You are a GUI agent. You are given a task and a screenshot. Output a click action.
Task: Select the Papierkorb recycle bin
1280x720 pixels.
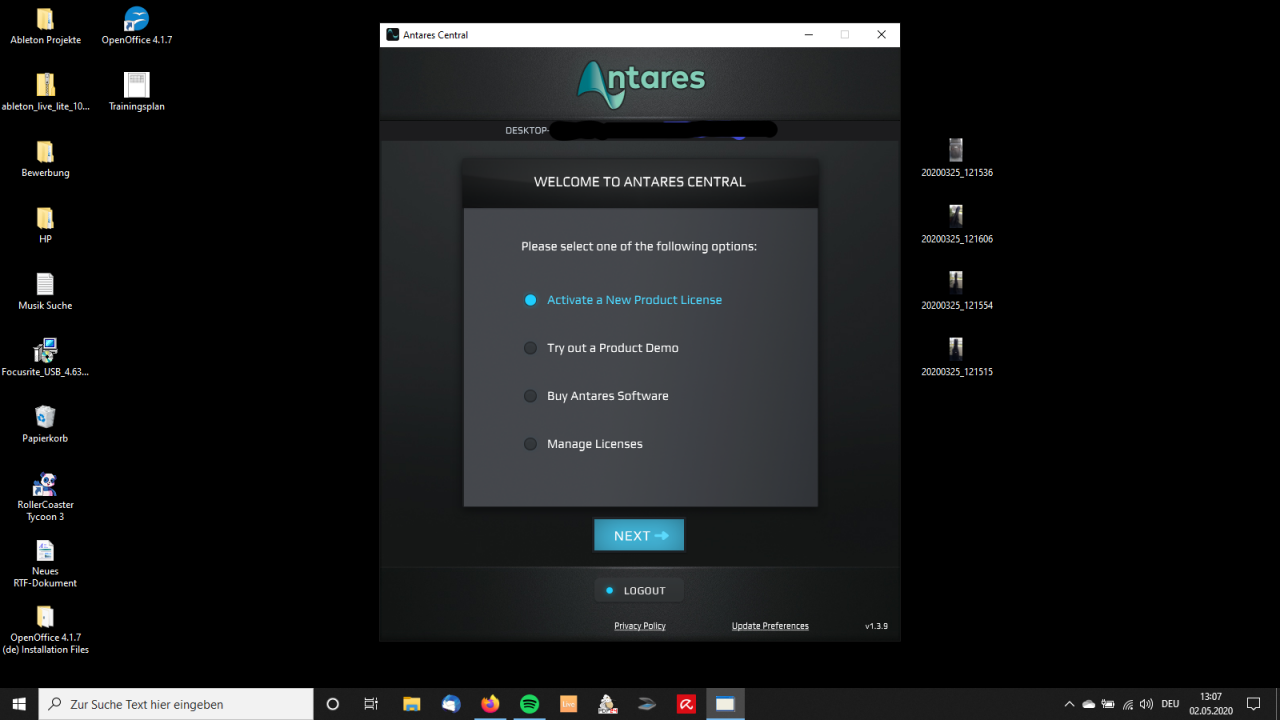(x=45, y=424)
